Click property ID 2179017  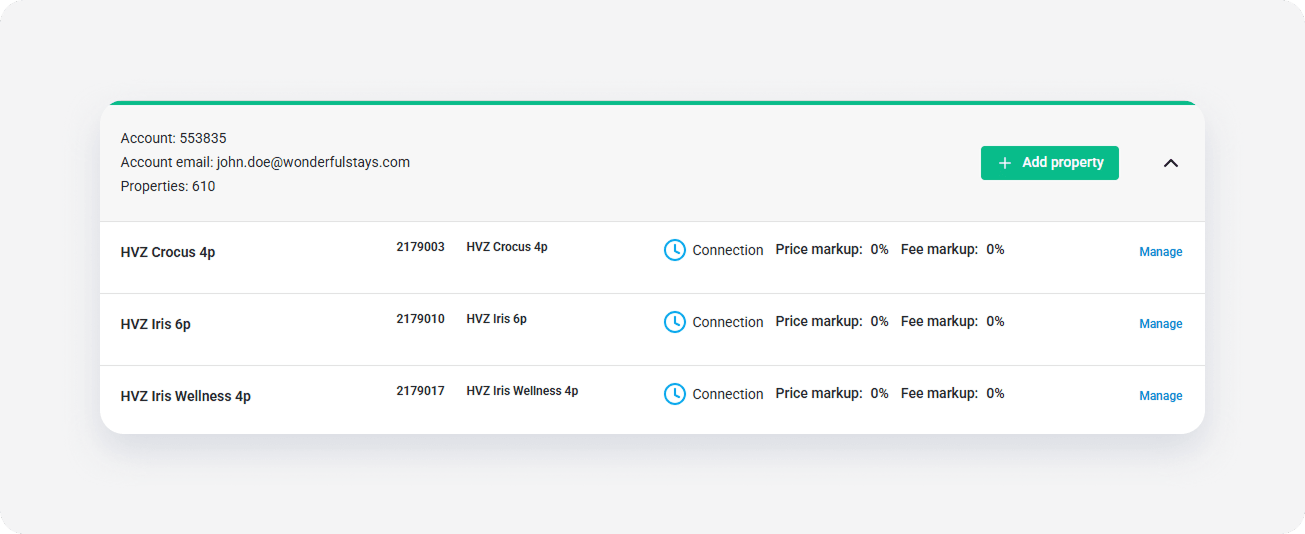pyautogui.click(x=420, y=391)
